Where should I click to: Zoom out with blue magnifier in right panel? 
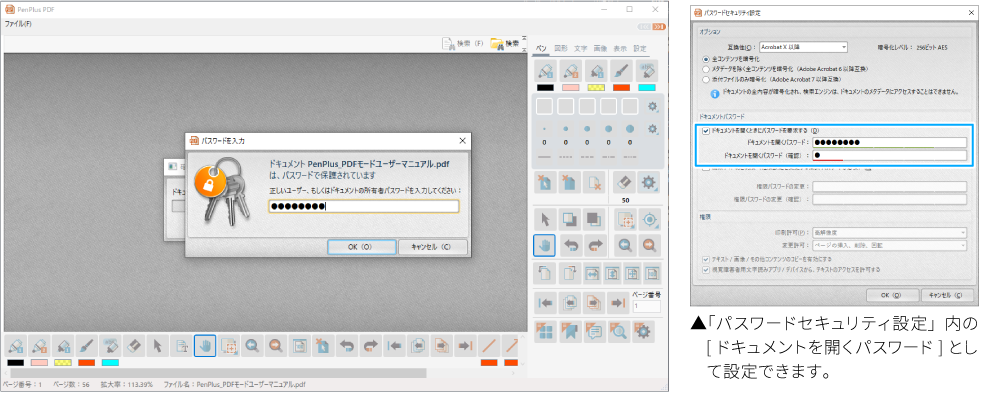click(625, 245)
